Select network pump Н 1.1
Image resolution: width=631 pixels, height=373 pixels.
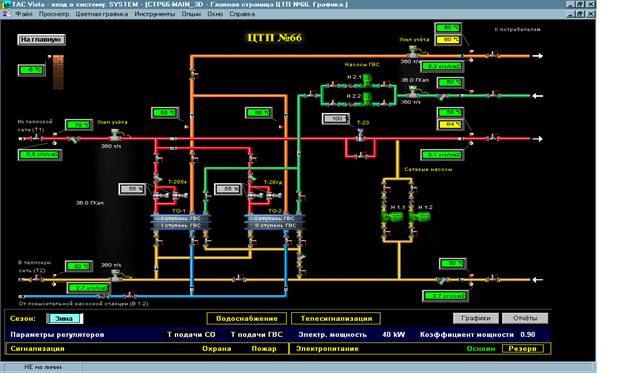392,217
